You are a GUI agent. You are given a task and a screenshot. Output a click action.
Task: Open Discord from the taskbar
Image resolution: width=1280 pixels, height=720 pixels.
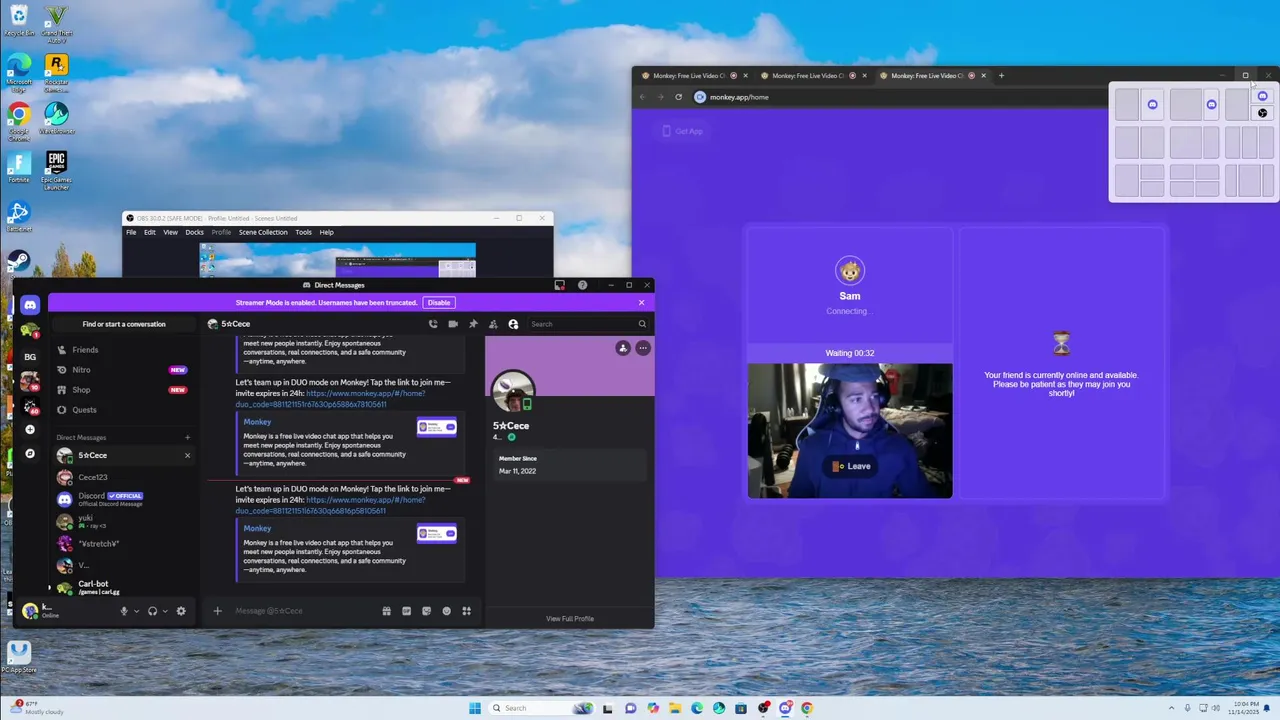pos(785,708)
